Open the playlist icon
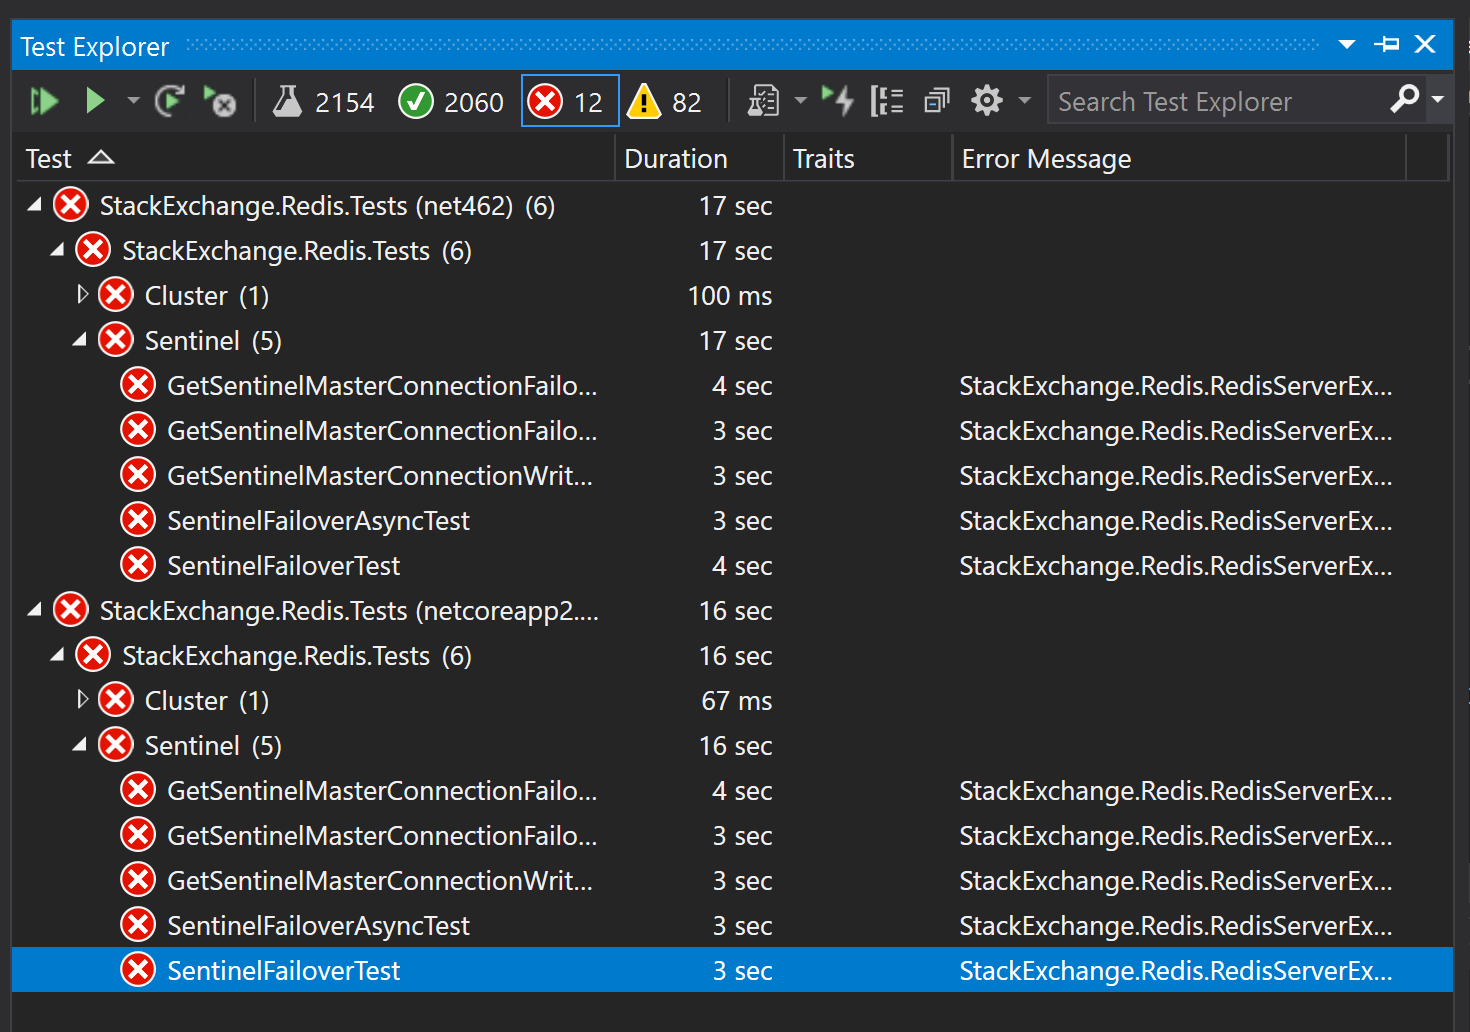This screenshot has height=1032, width=1470. (x=763, y=101)
